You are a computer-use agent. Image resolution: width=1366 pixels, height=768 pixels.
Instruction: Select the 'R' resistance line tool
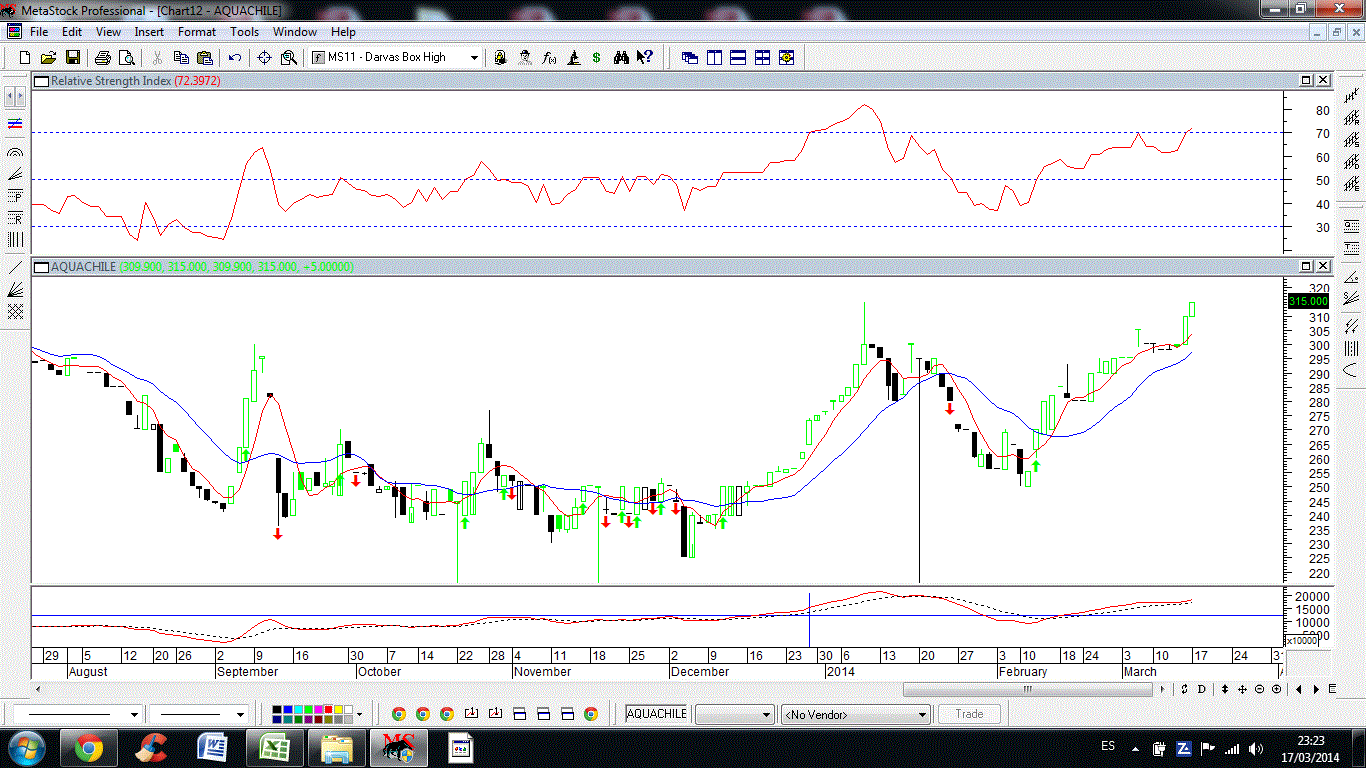(x=15, y=217)
